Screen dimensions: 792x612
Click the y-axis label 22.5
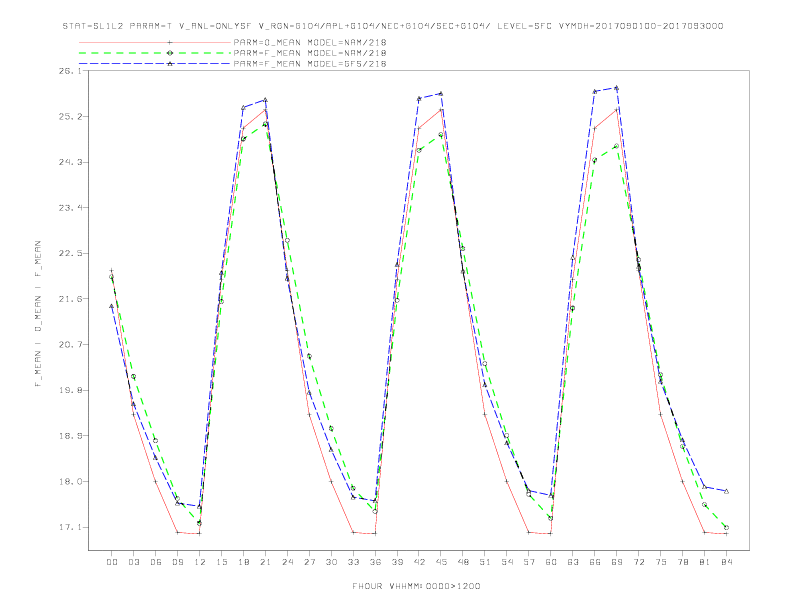70,253
